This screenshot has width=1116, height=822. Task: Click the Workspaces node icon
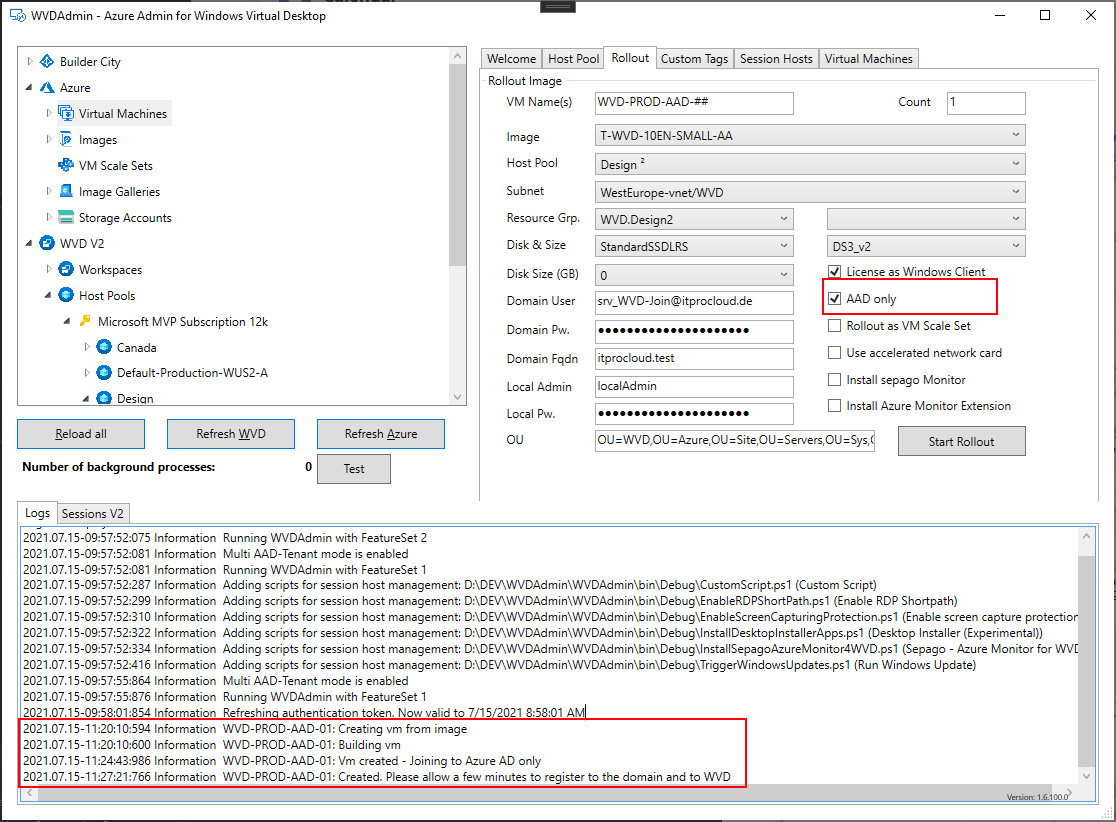(x=66, y=269)
